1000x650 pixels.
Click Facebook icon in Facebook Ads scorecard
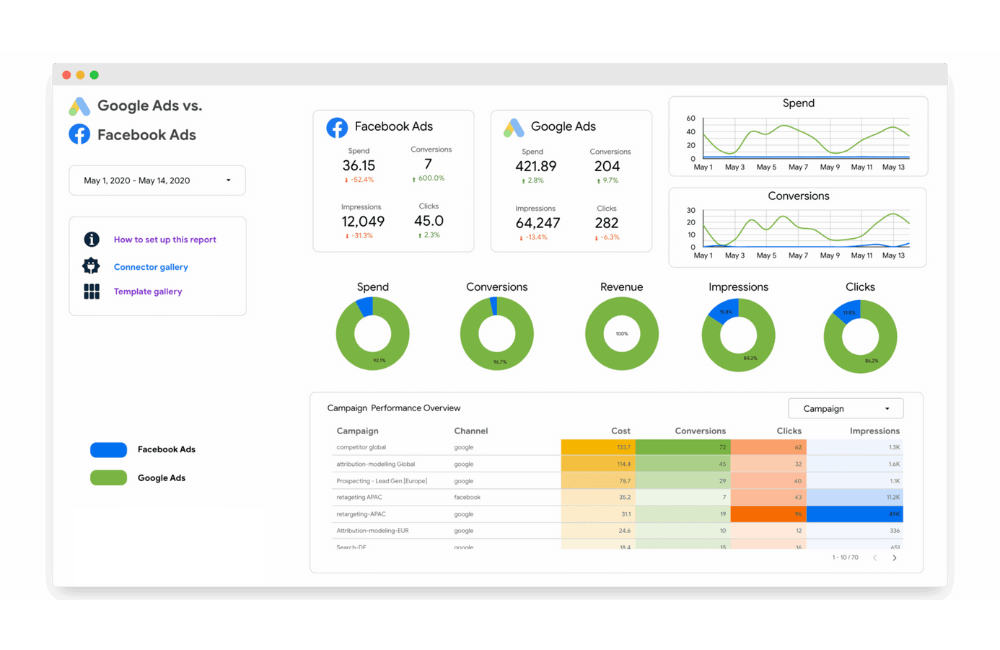337,127
